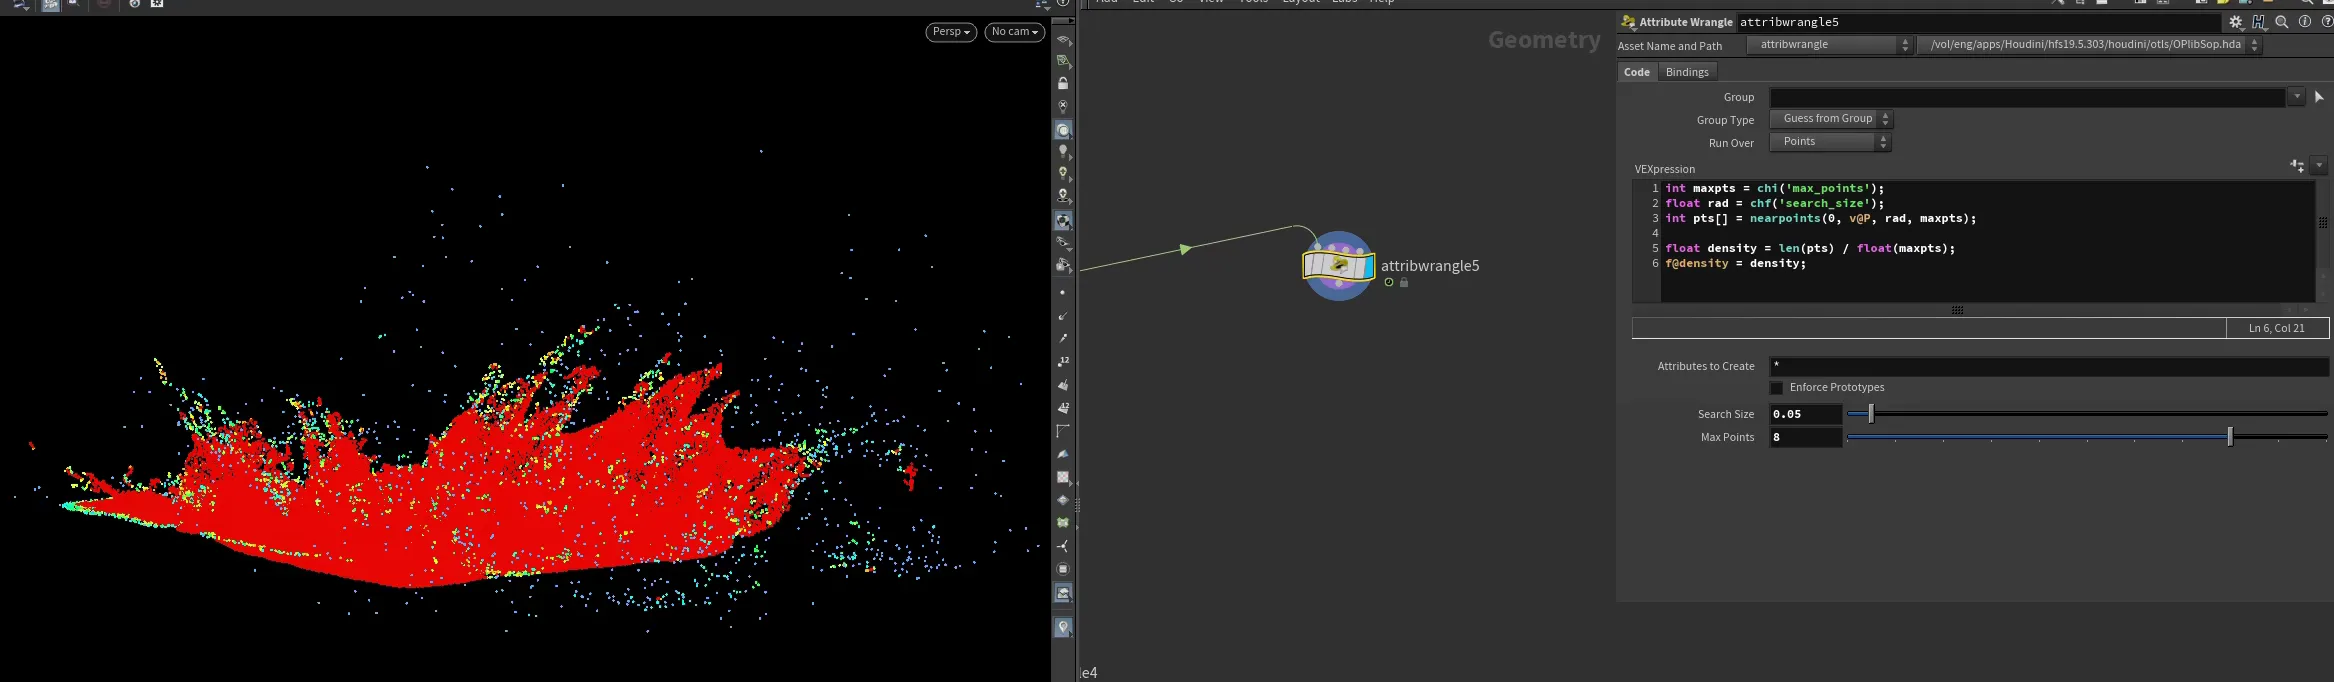
Task: Click the highlighted background image icon
Action: pos(1063,593)
